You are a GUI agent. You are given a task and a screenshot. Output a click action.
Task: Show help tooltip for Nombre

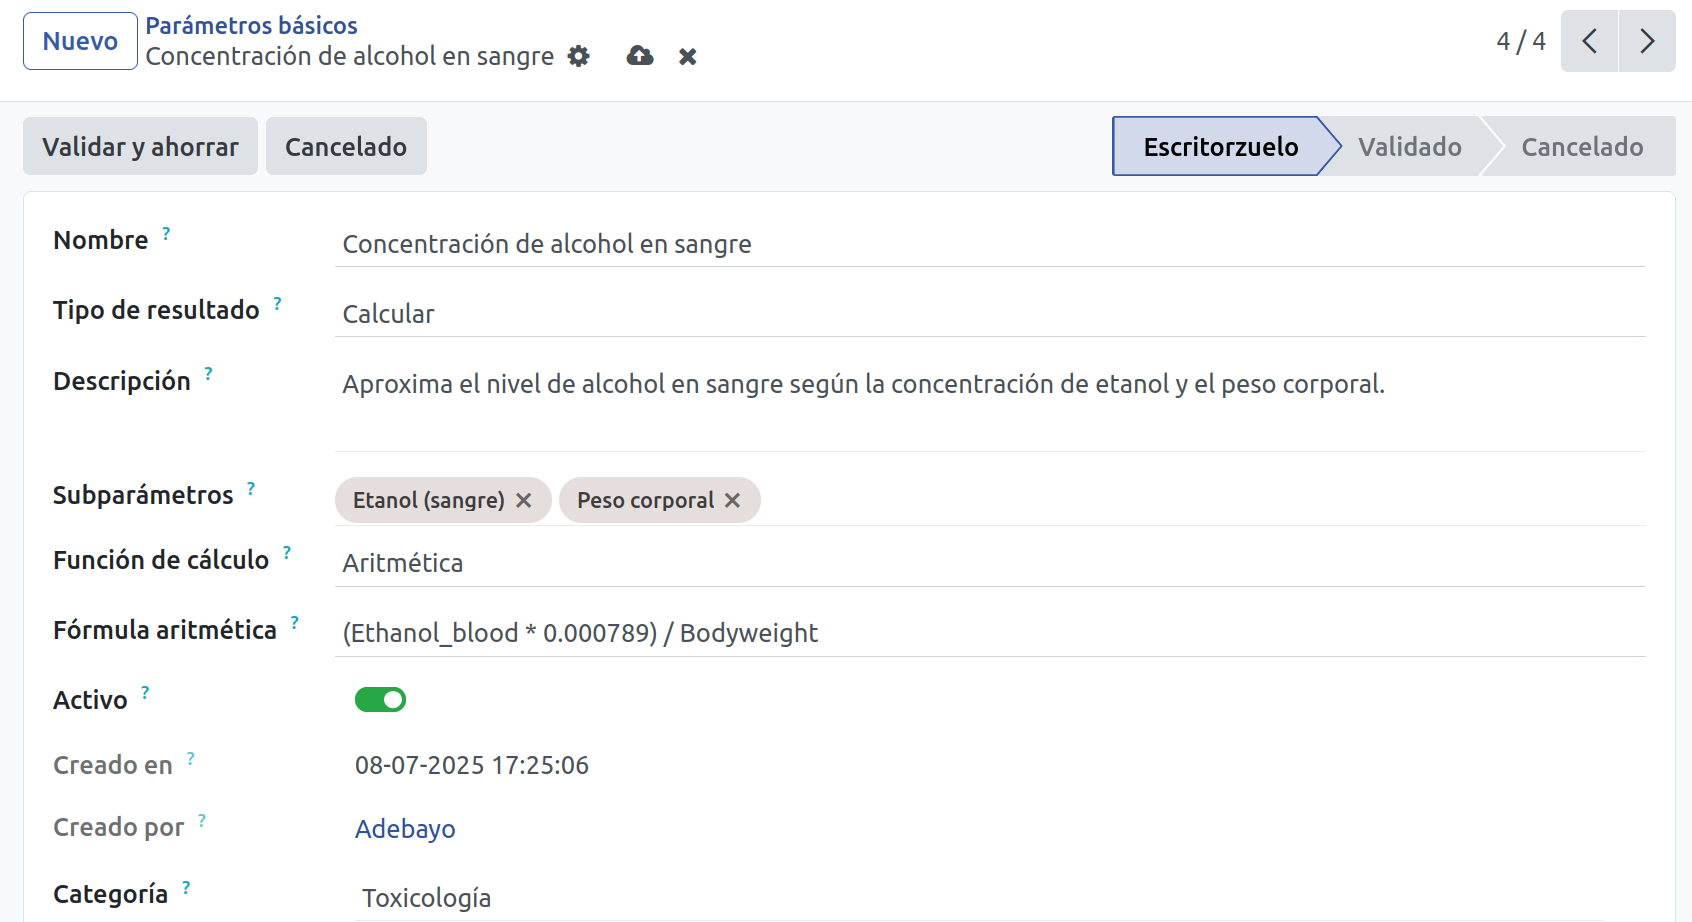(166, 233)
